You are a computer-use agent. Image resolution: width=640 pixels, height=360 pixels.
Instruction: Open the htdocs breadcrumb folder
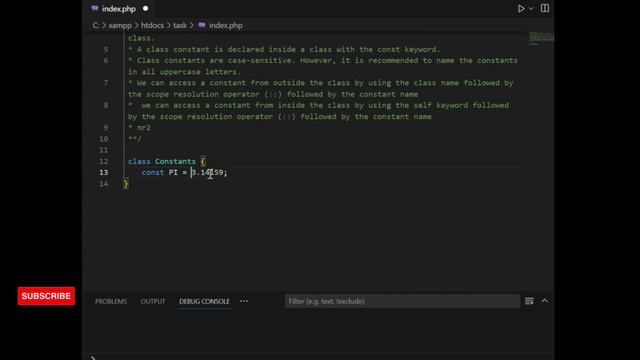click(152, 25)
